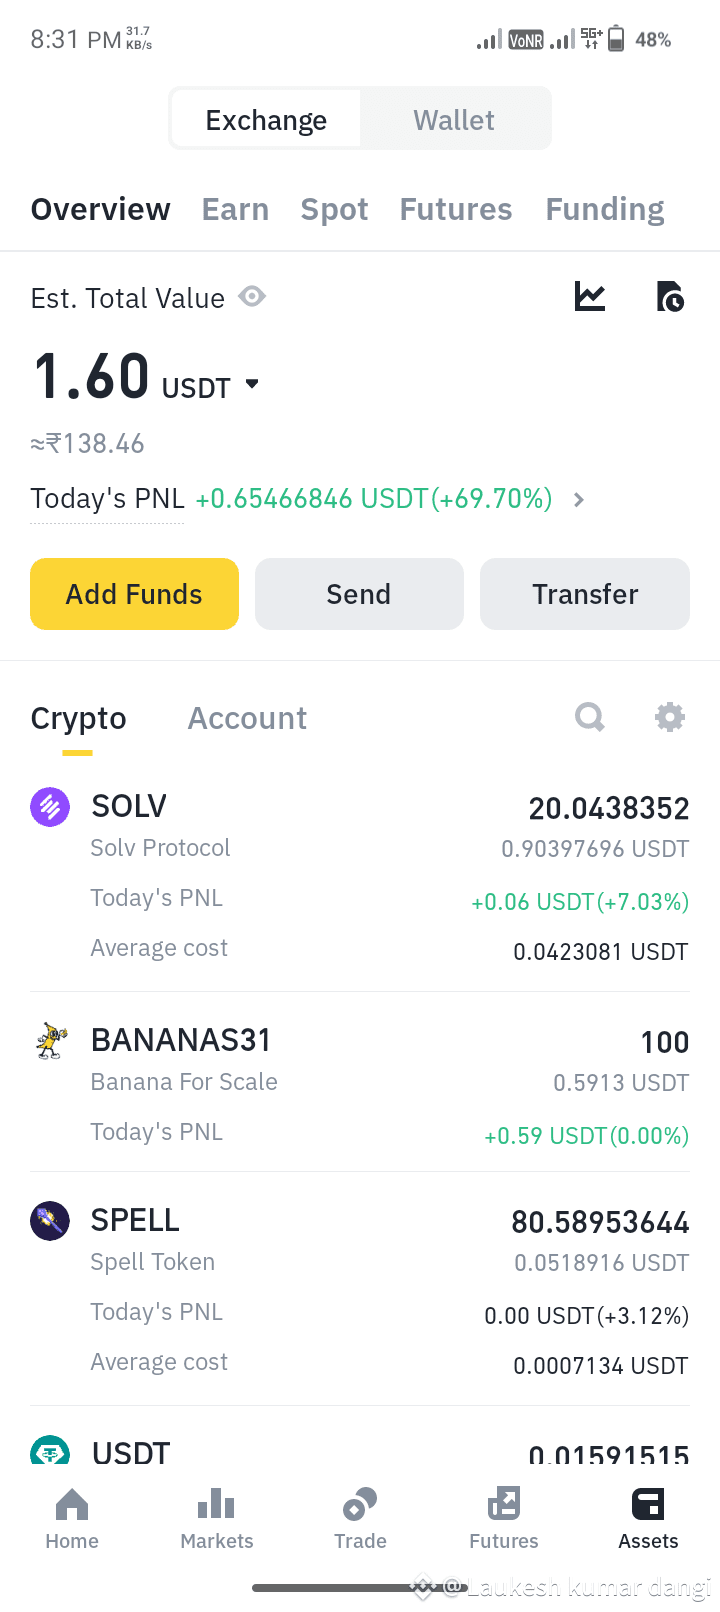This screenshot has width=720, height=1612.
Task: Open the asset list settings gear
Action: 669,717
